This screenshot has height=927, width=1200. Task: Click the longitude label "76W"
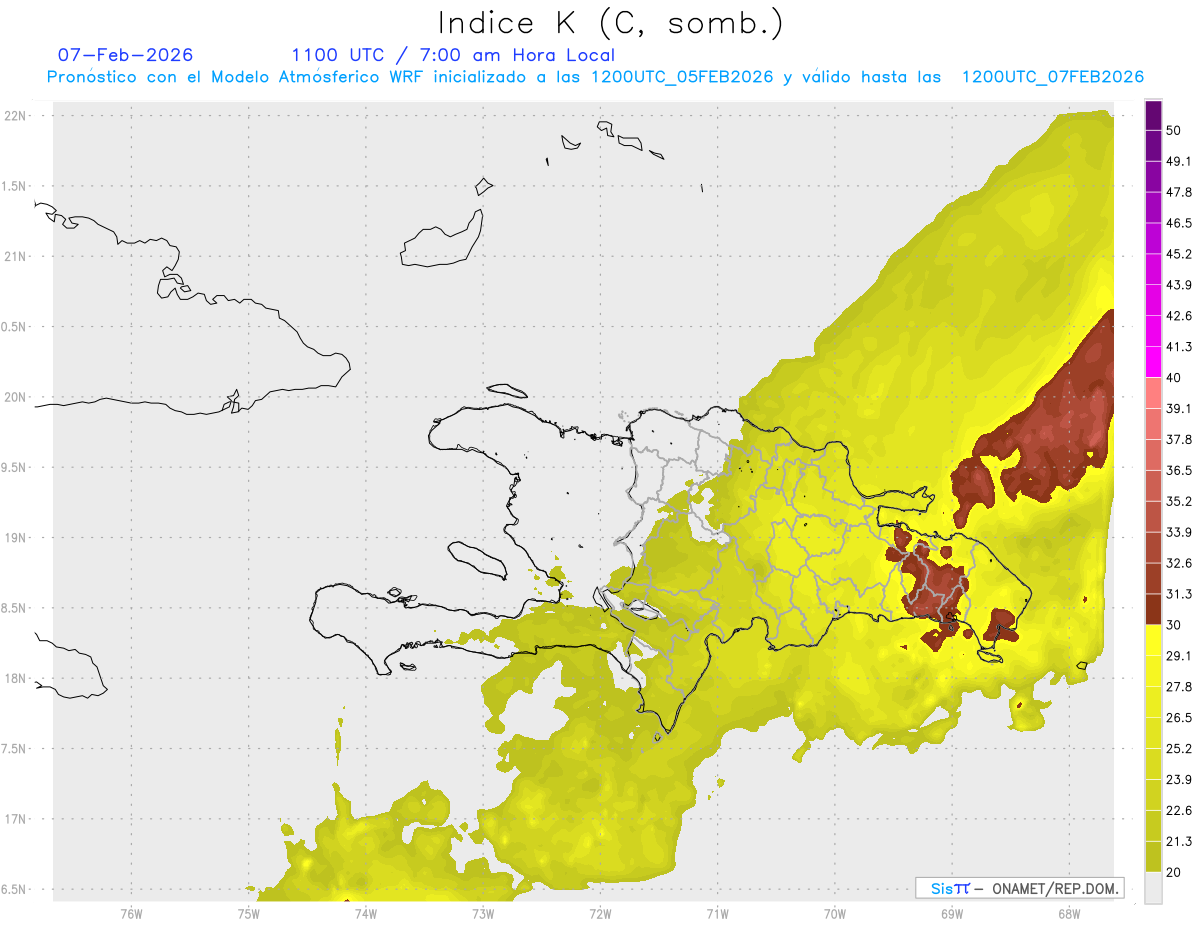pyautogui.click(x=131, y=912)
